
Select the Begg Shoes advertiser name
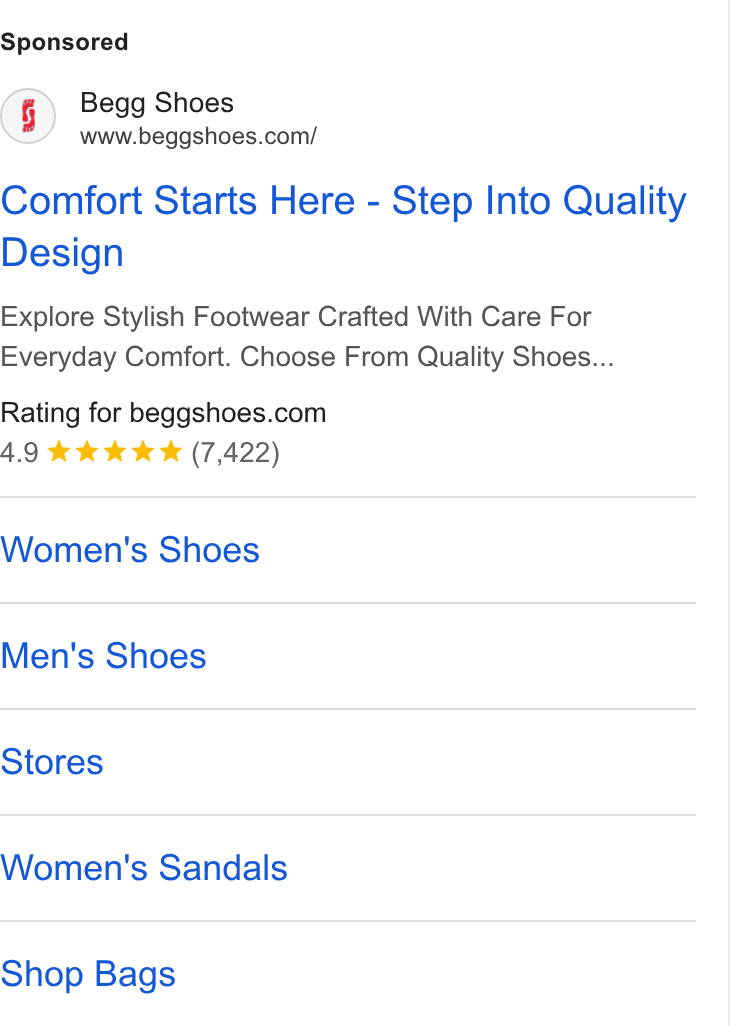(157, 103)
